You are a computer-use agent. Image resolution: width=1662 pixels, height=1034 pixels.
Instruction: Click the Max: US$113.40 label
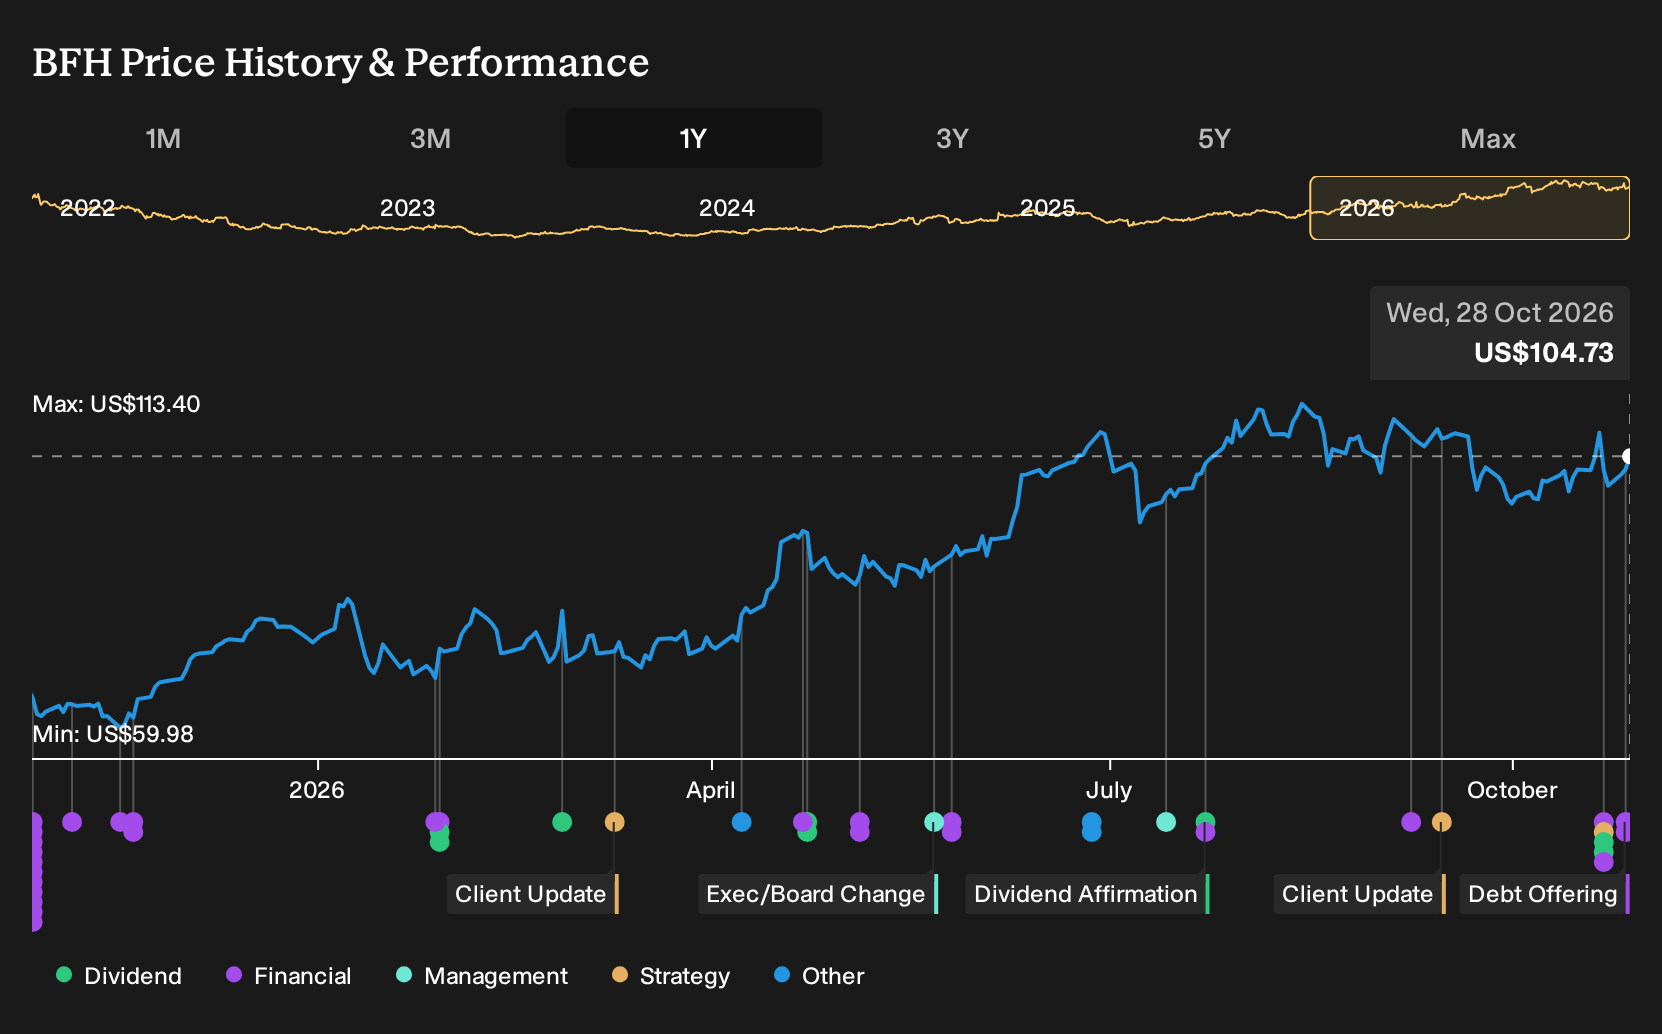(116, 404)
